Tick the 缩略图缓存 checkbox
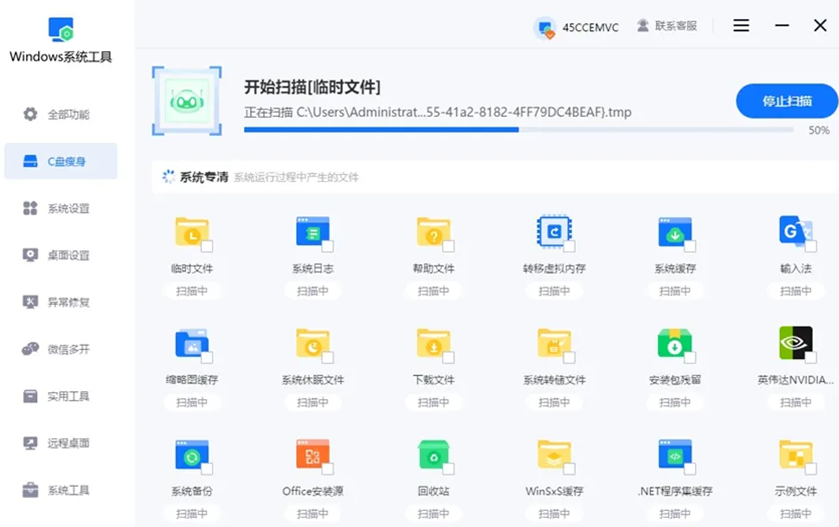This screenshot has width=839, height=527. pyautogui.click(x=207, y=357)
